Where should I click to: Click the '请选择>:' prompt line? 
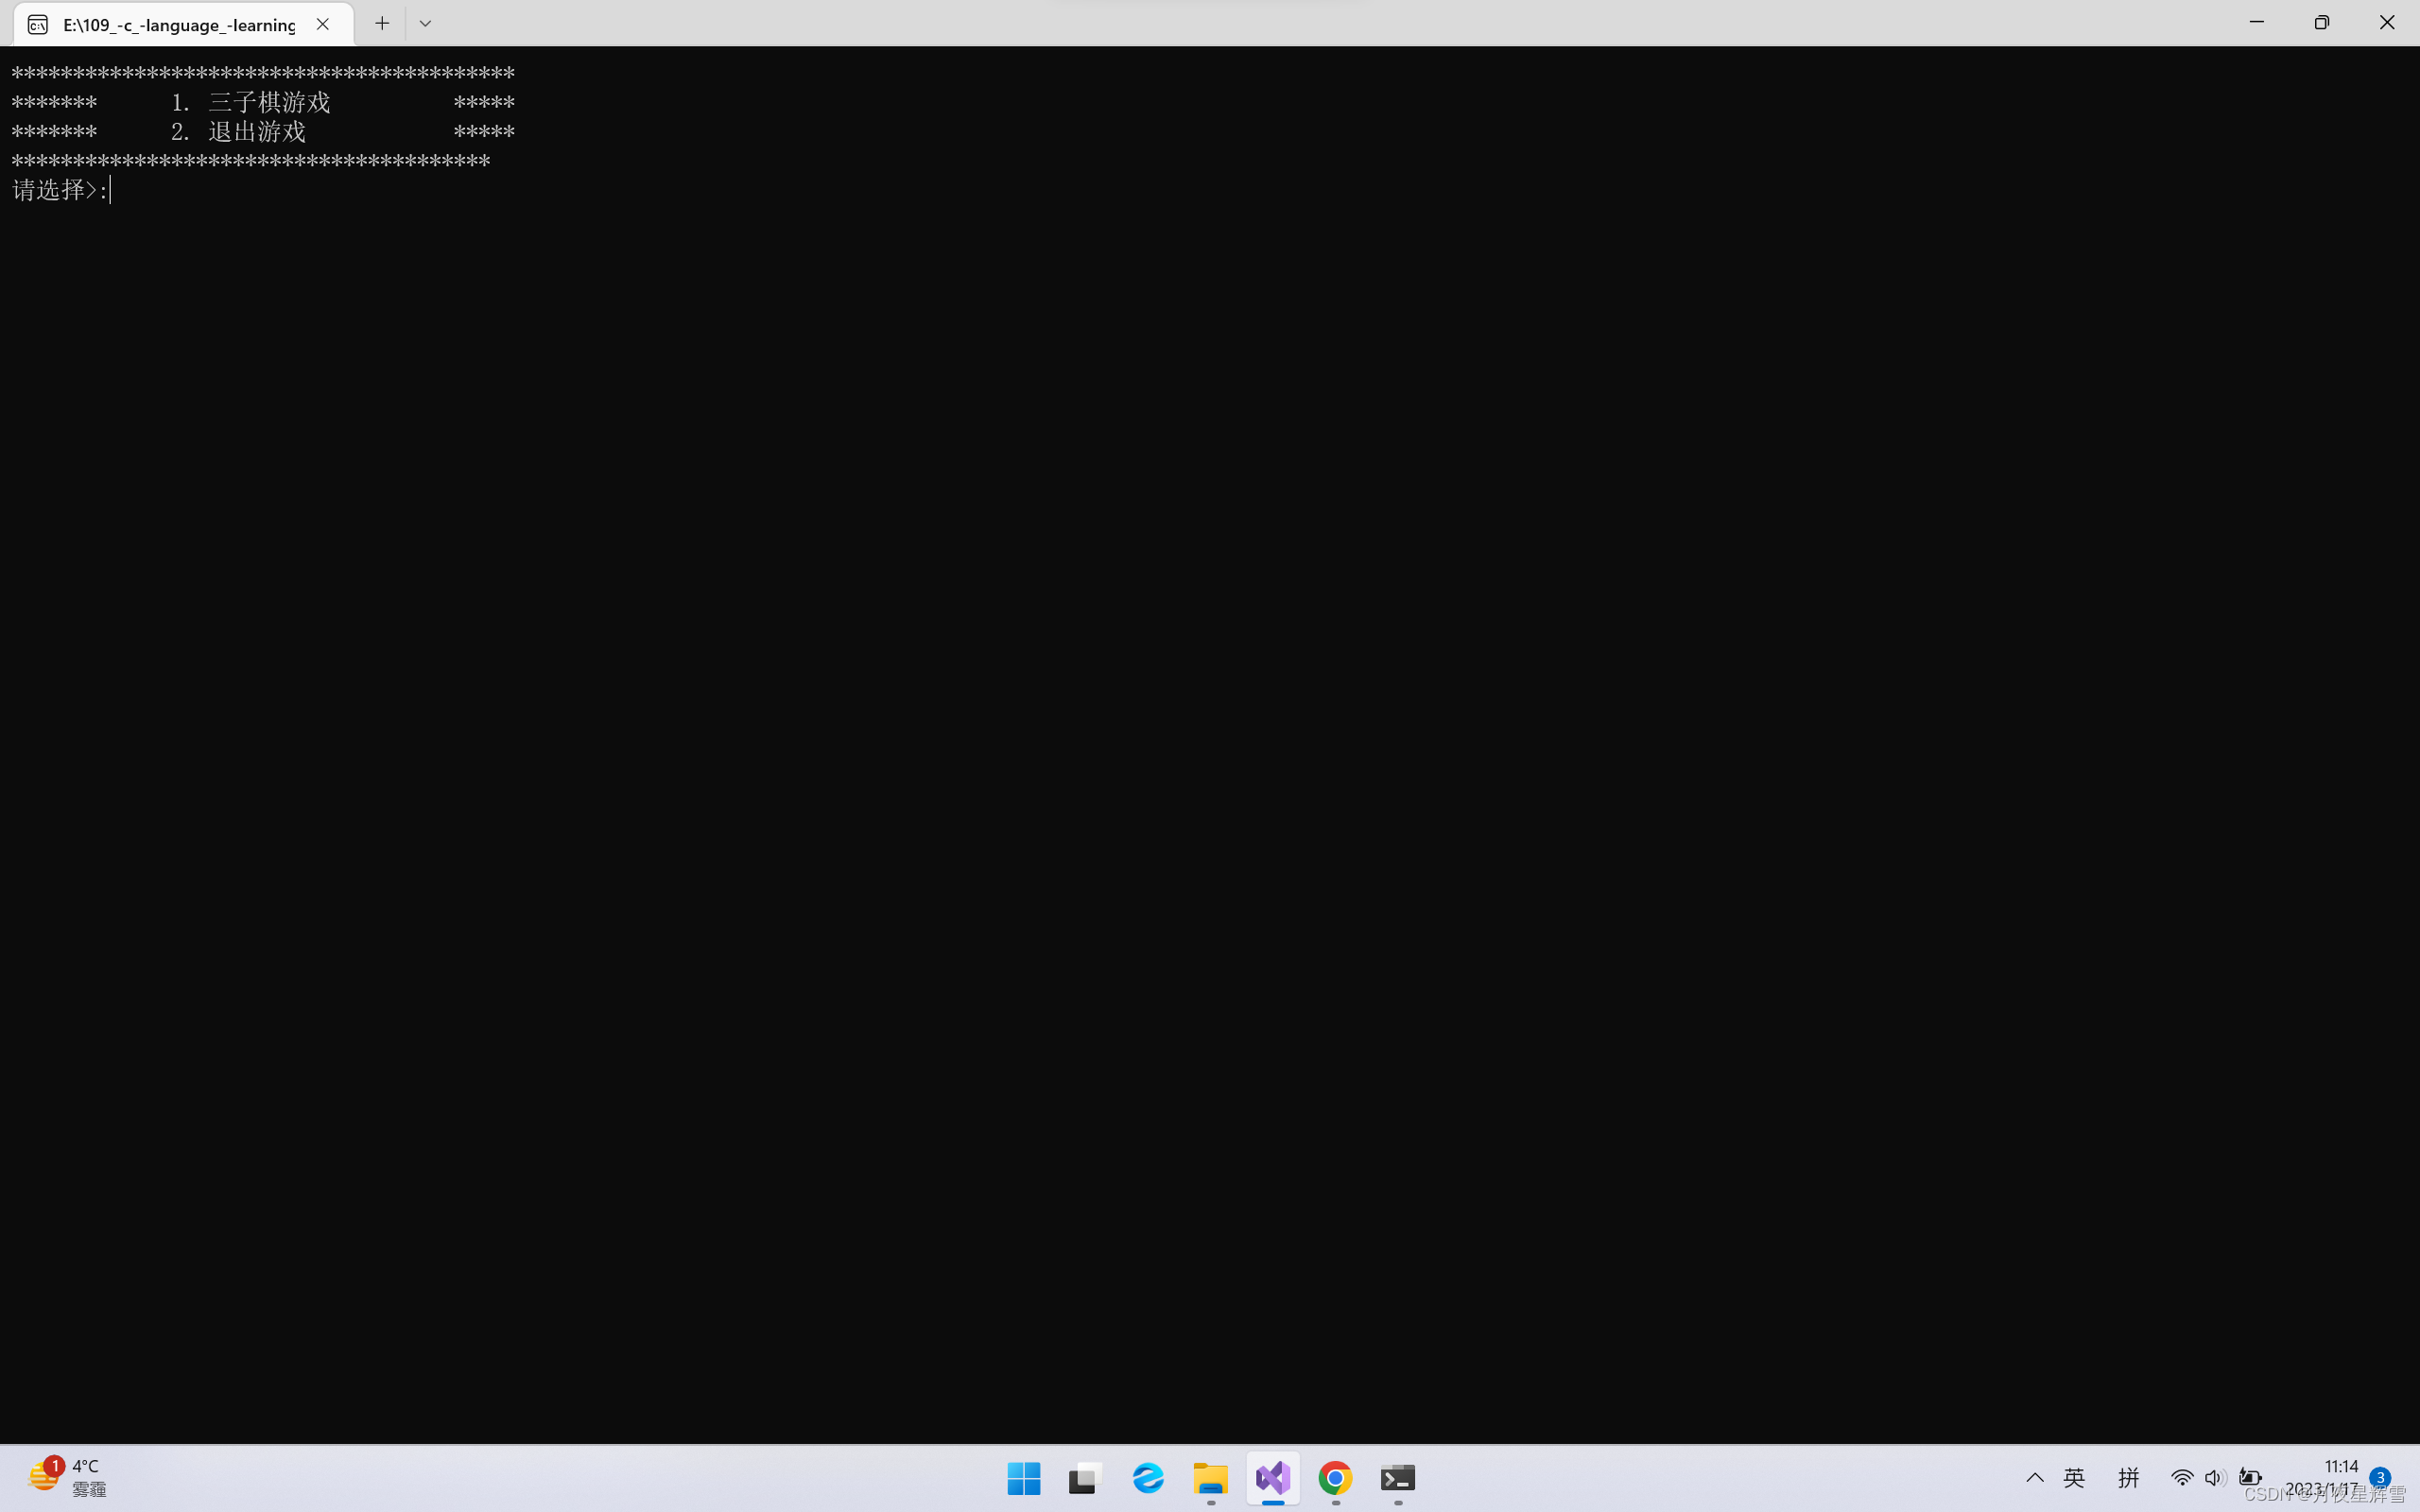click(60, 190)
